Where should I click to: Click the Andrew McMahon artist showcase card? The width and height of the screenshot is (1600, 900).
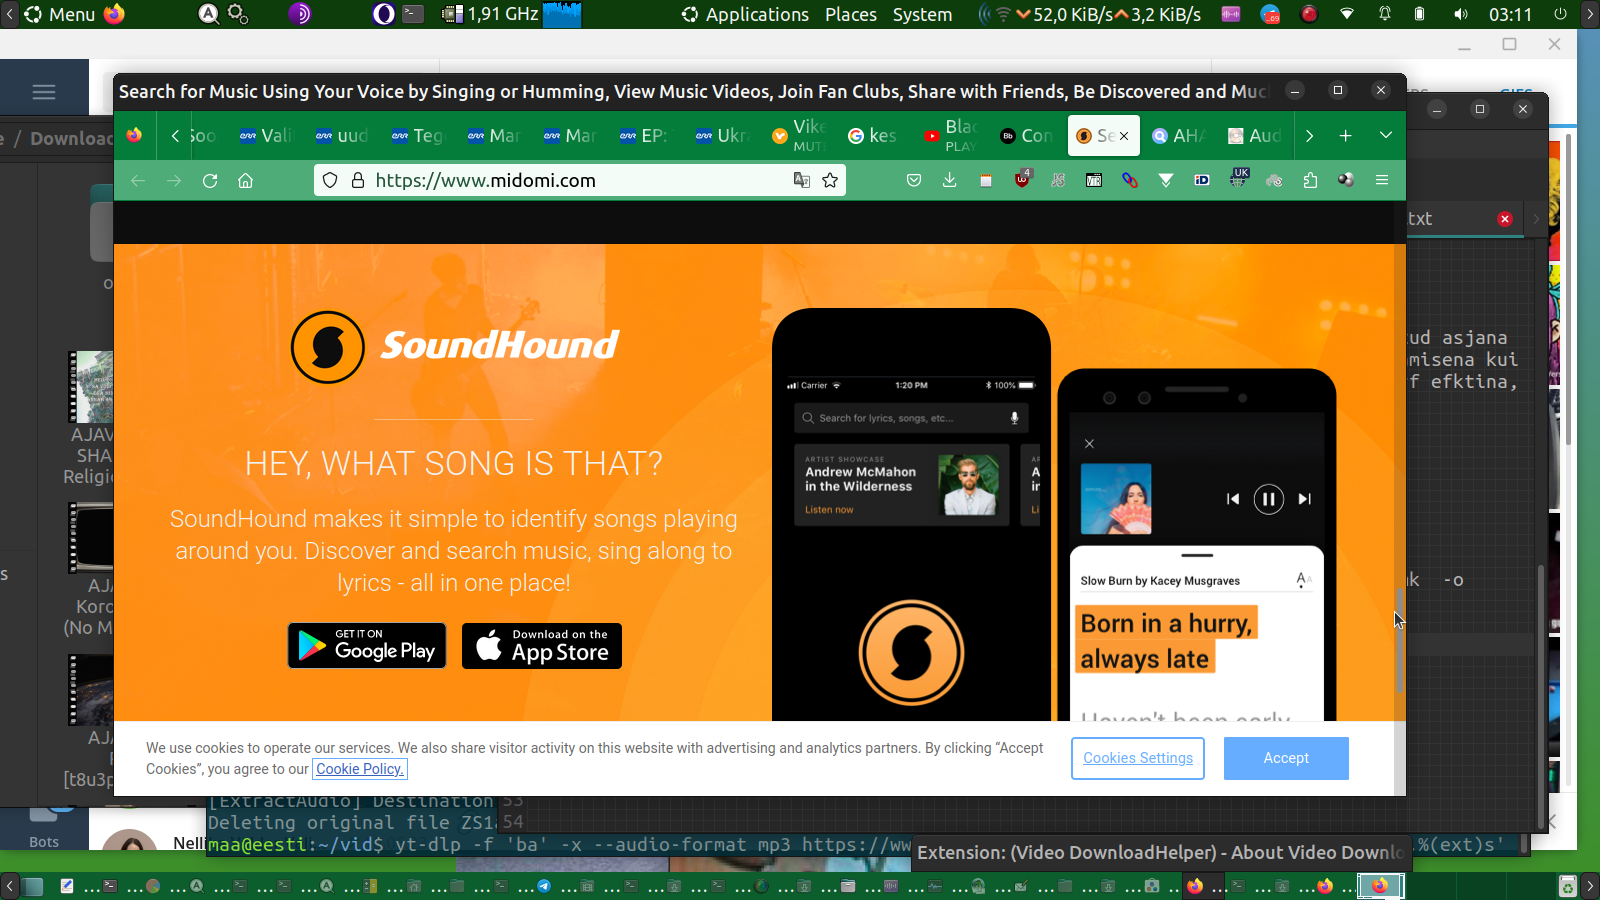(902, 485)
